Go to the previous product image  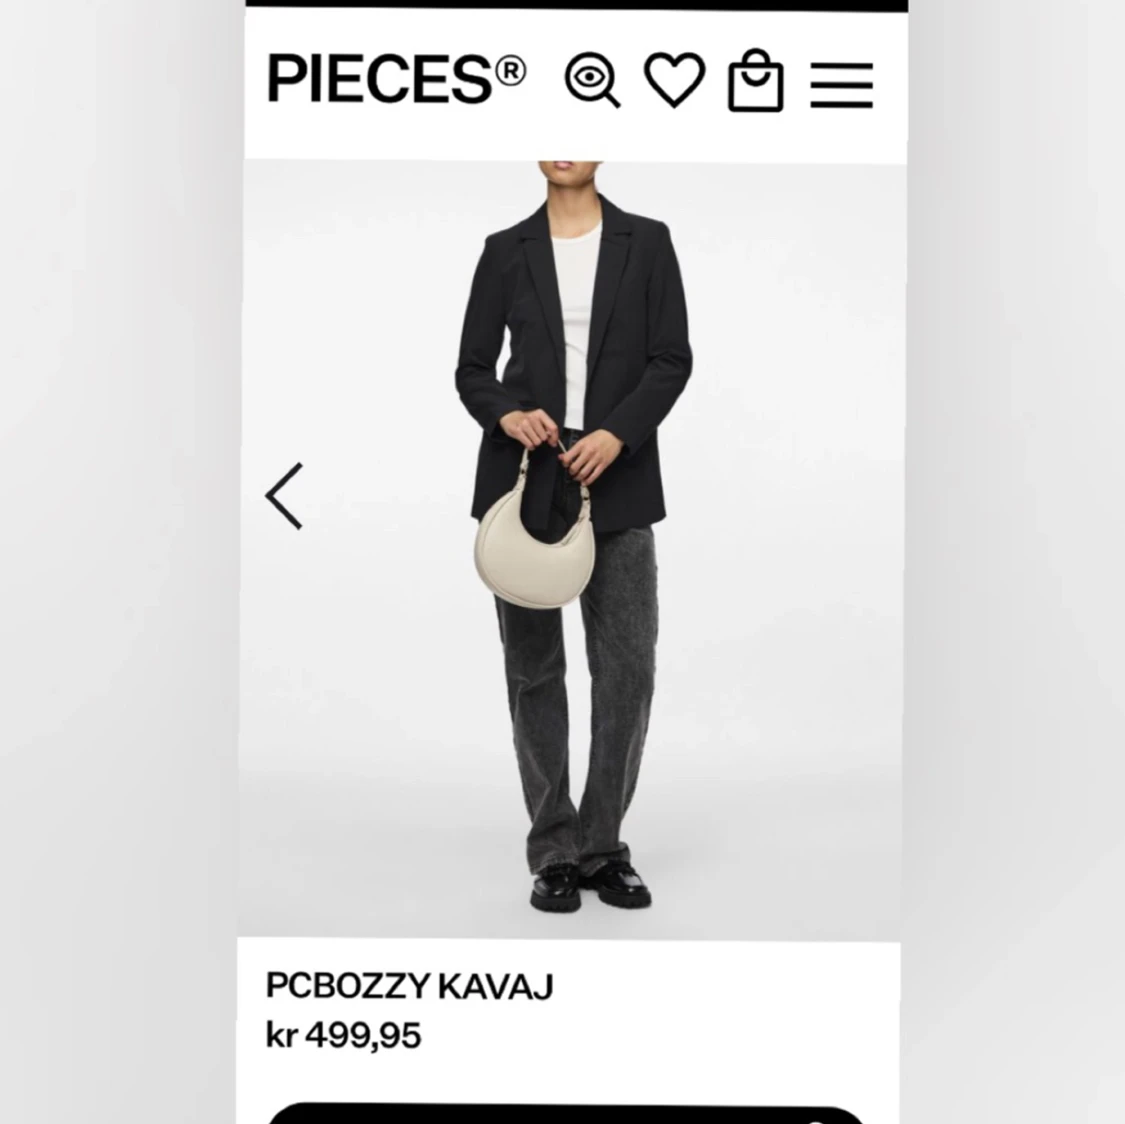(285, 496)
